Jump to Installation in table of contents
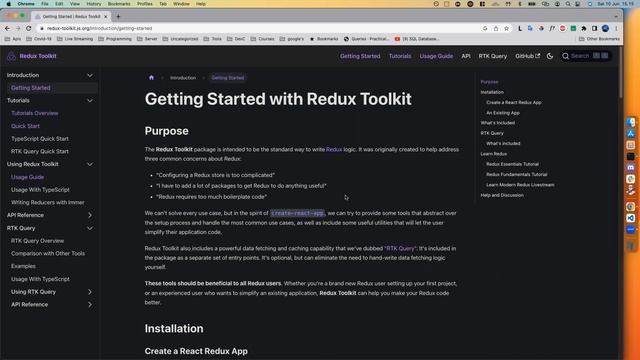The width and height of the screenshot is (640, 360). coord(492,92)
